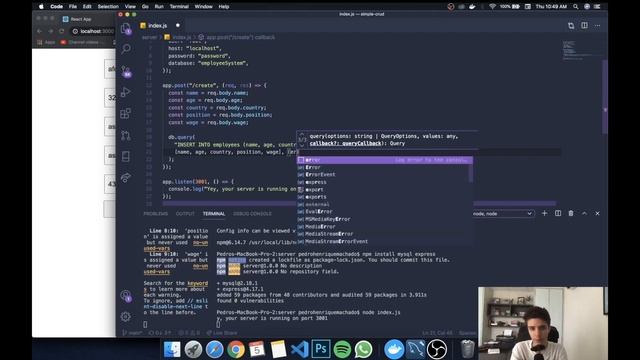640x360 pixels.
Task: Open OBS from the Dock
Action: point(437,349)
